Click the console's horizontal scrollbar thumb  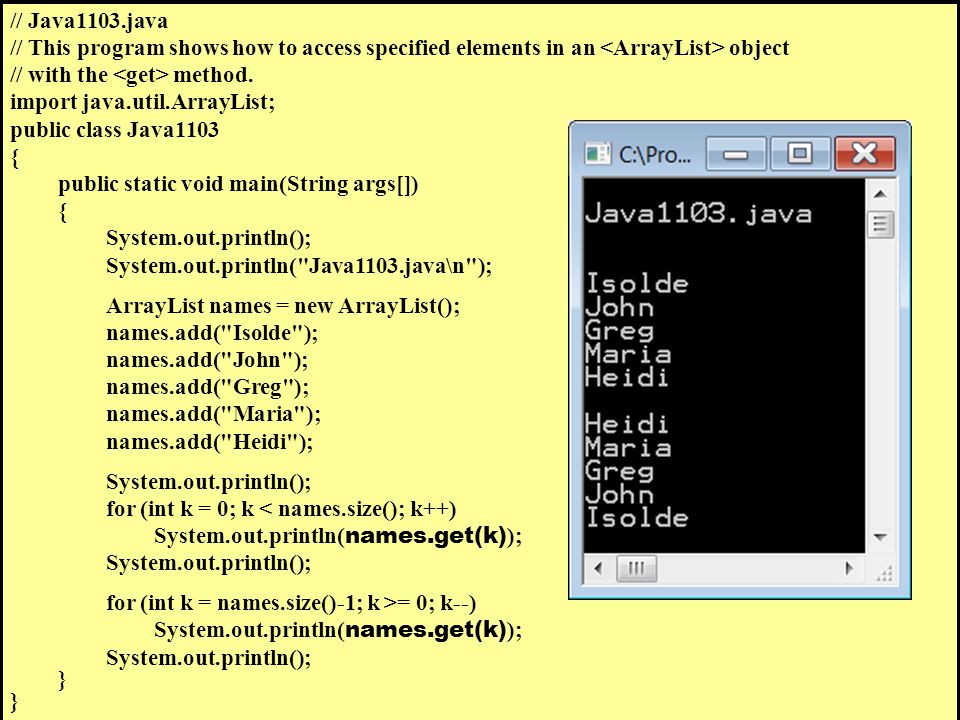pyautogui.click(x=636, y=568)
